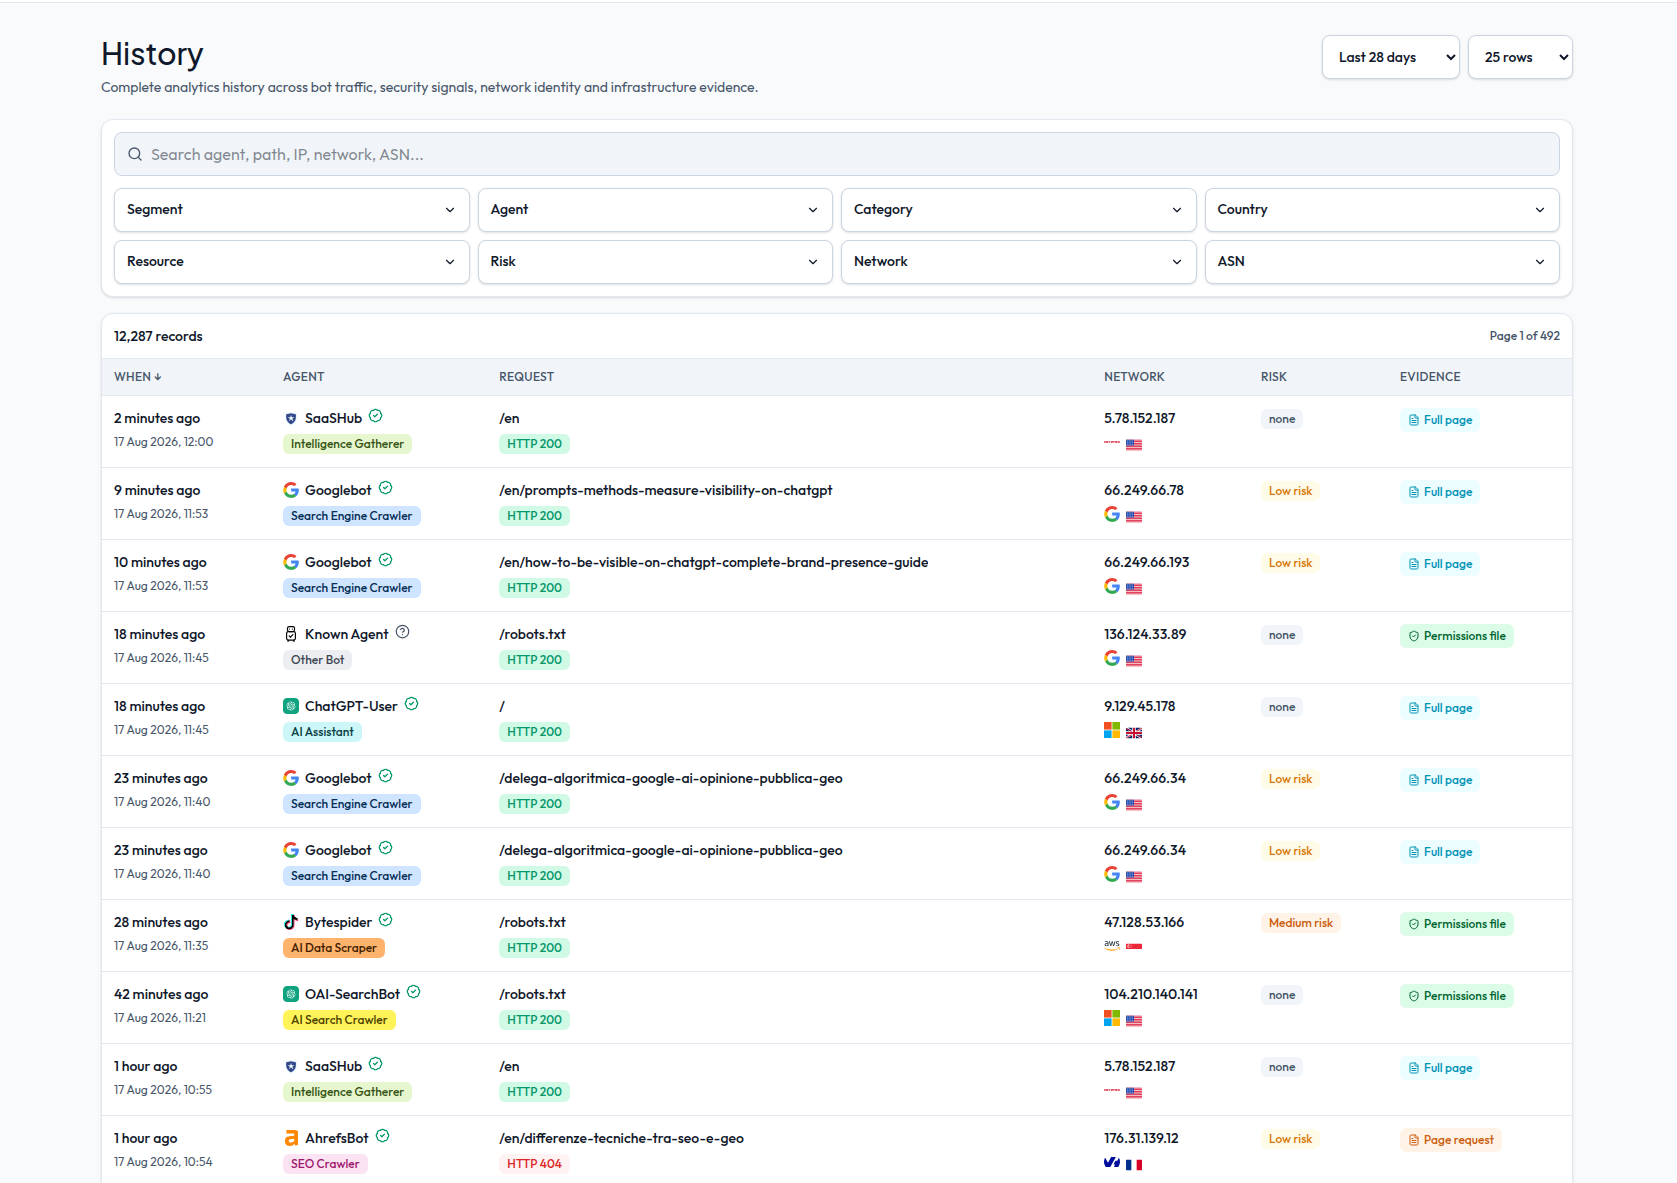Click the OpenAI icon beside OAI-SearchBot
Viewport: 1677px width, 1183px height.
291,994
